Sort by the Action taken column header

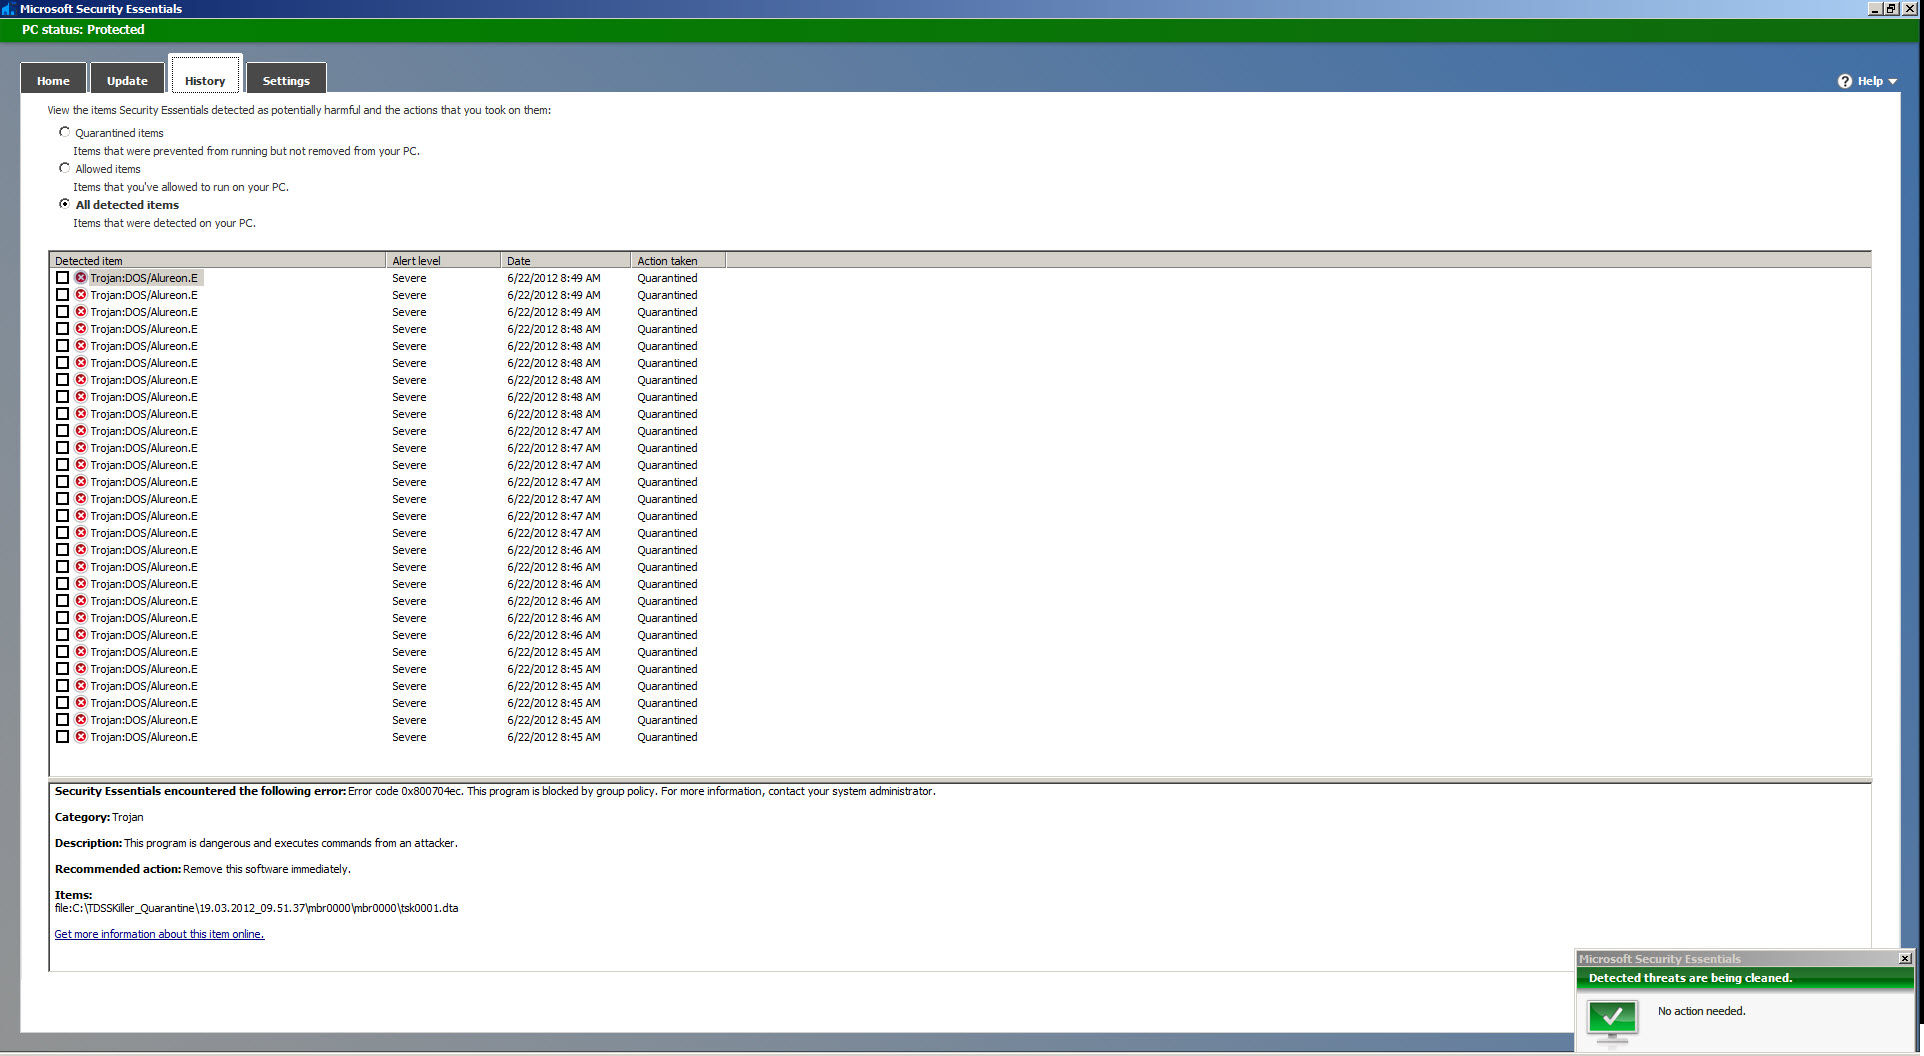pyautogui.click(x=678, y=260)
